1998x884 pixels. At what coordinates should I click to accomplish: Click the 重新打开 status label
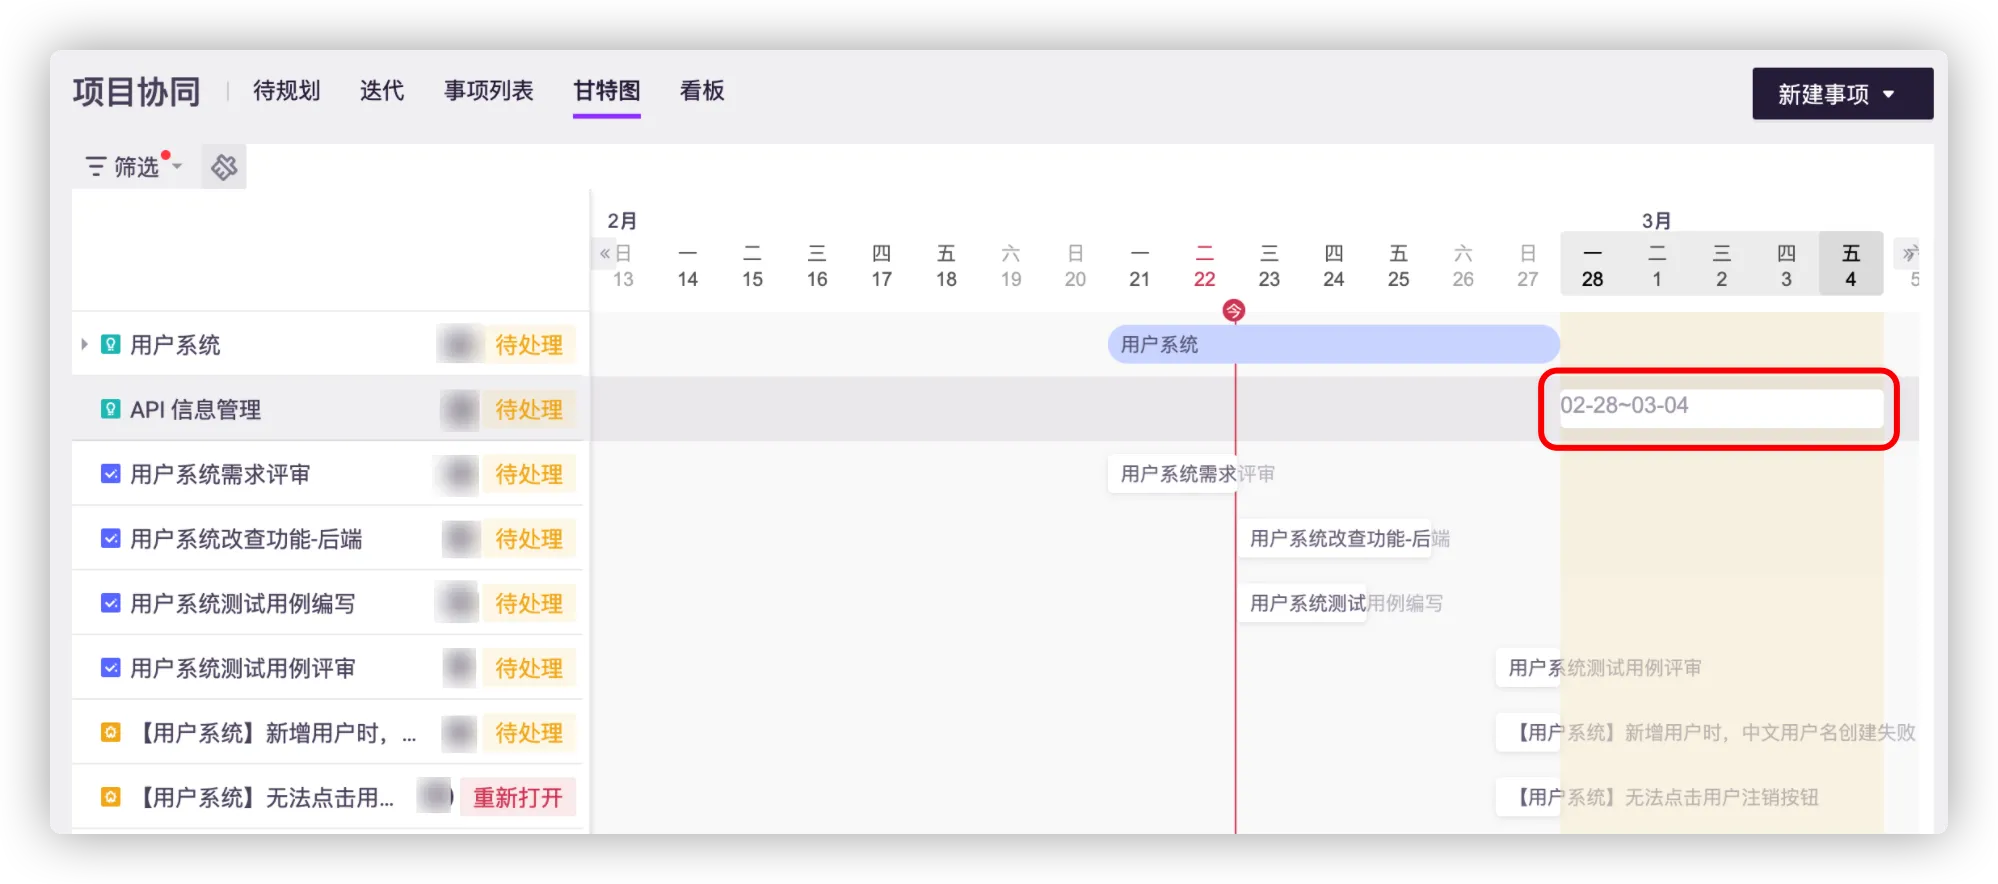tap(517, 797)
